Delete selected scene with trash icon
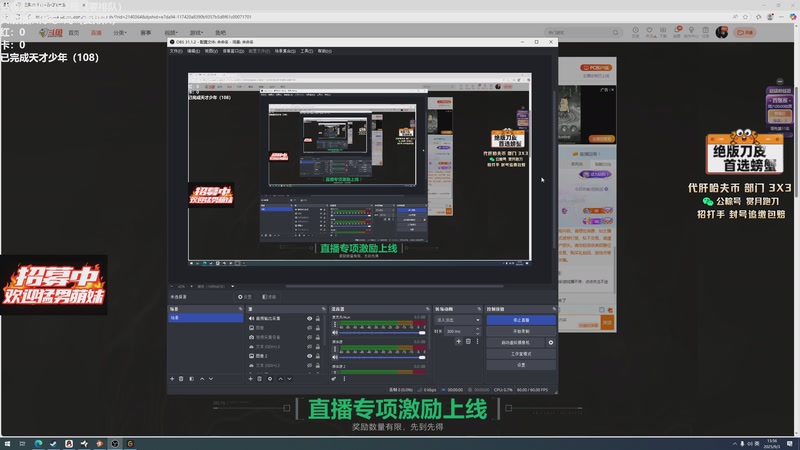The image size is (800, 450). (181, 379)
